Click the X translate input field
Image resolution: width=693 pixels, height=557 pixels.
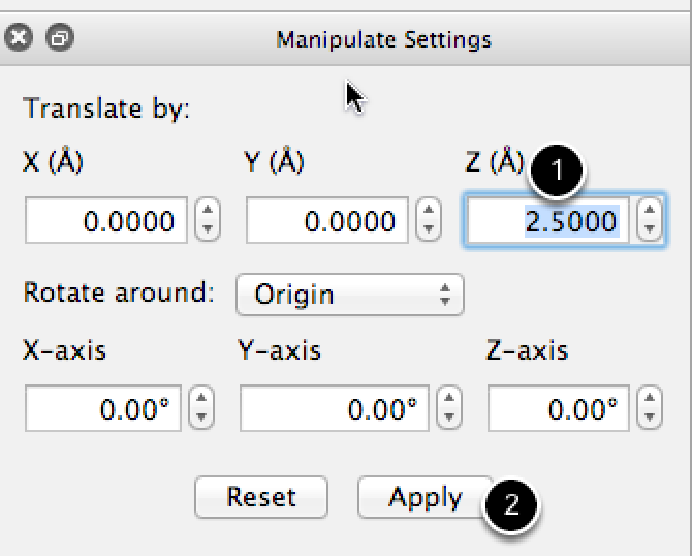tap(105, 220)
